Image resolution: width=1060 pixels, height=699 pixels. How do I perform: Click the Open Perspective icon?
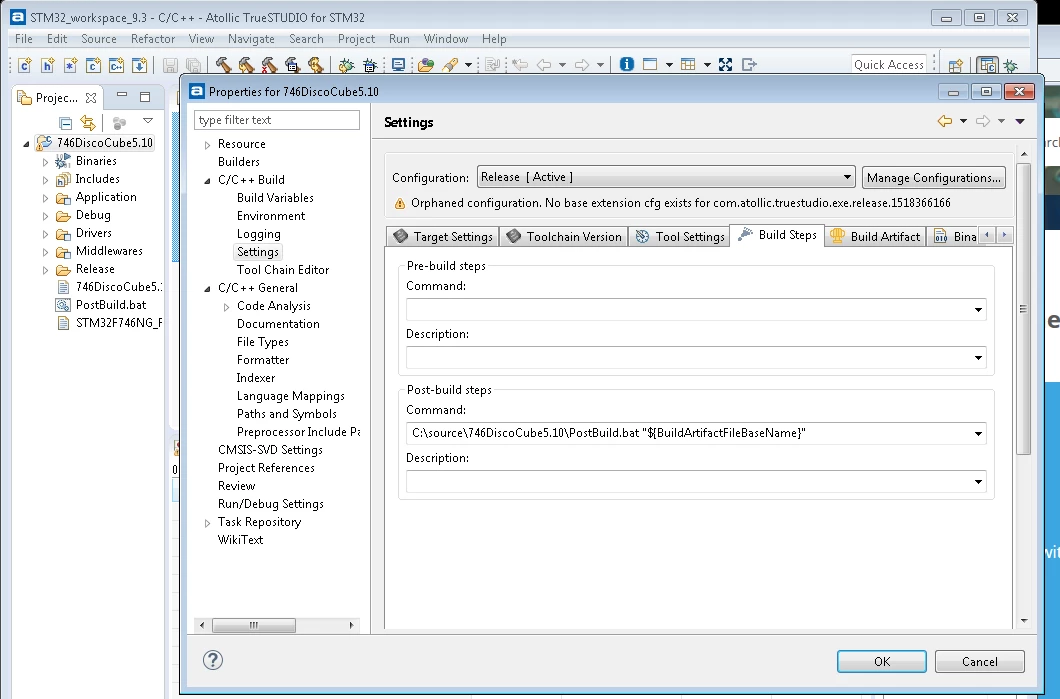[956, 66]
